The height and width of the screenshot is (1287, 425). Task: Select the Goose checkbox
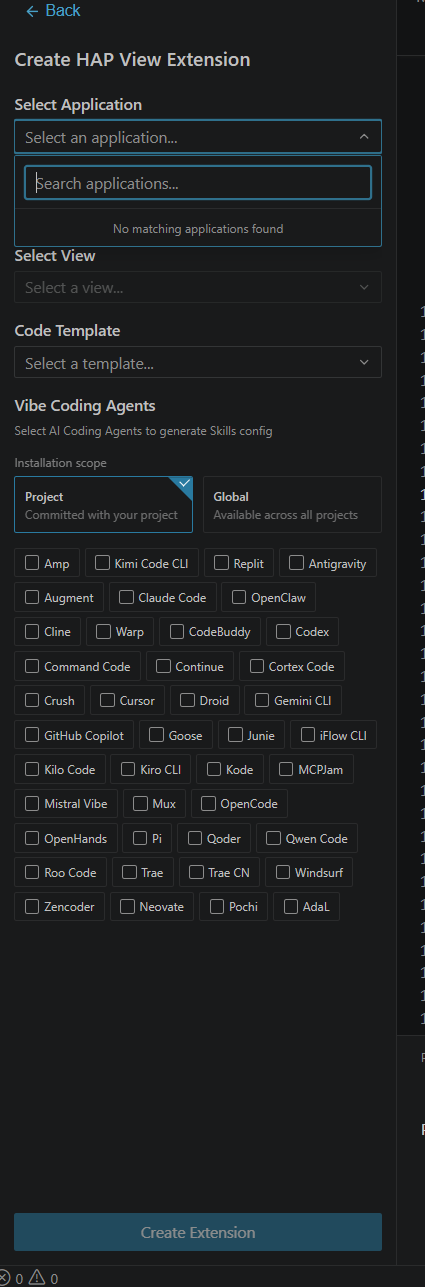coord(157,735)
